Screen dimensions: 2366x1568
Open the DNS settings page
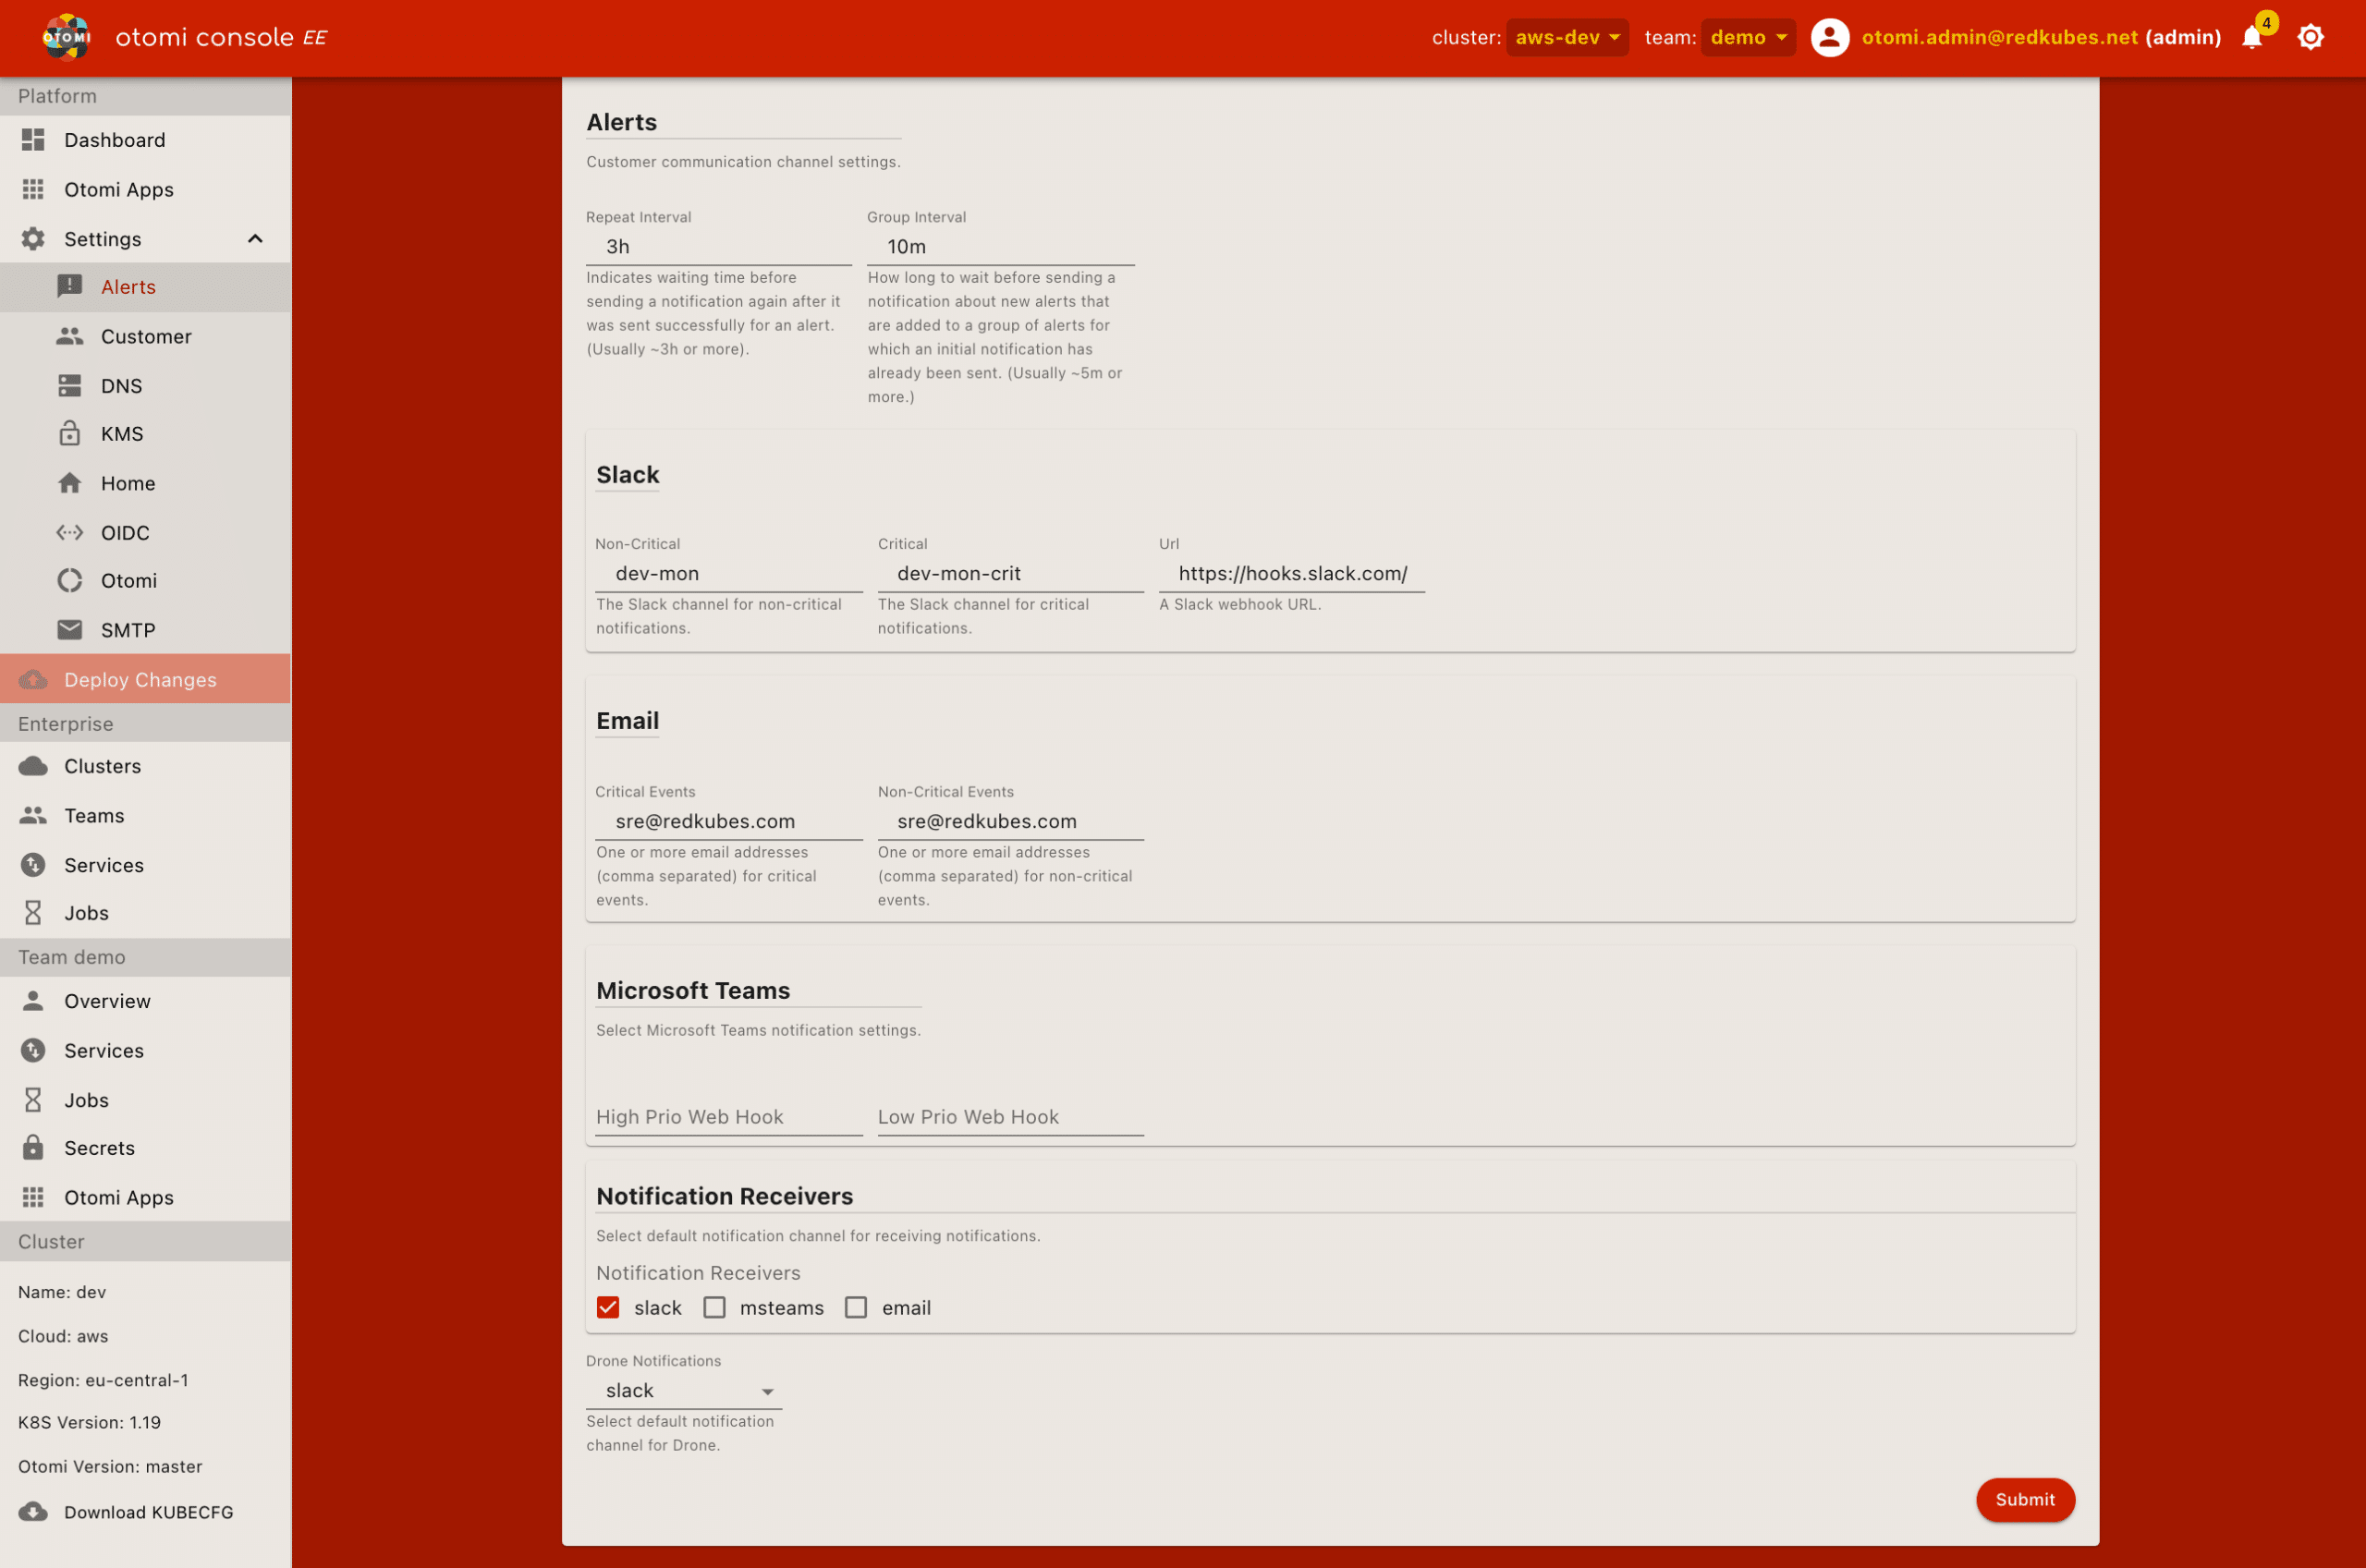pyautogui.click(x=121, y=385)
